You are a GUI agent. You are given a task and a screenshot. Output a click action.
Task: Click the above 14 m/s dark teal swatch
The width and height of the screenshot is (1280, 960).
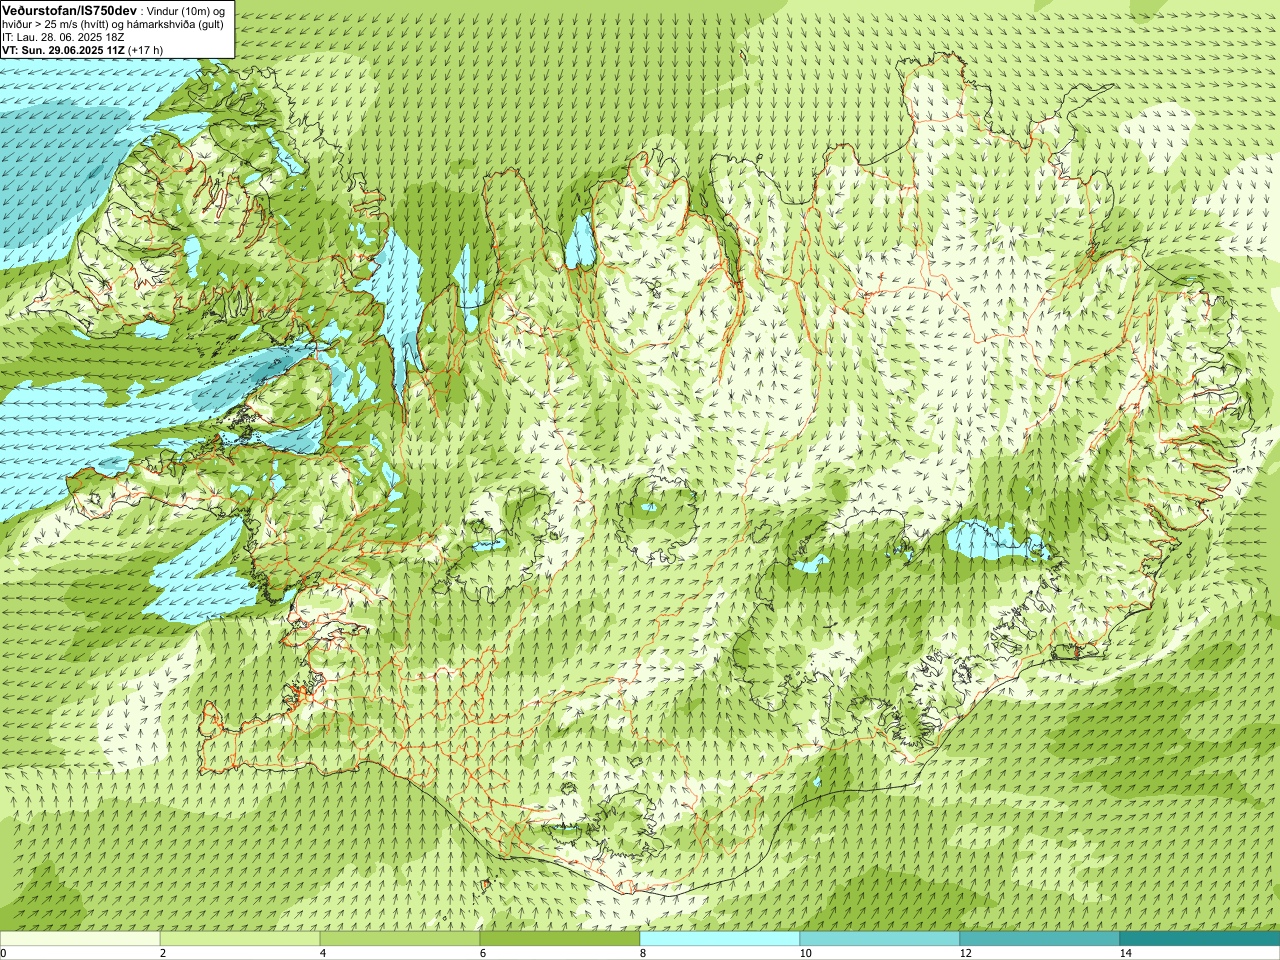click(x=1200, y=939)
